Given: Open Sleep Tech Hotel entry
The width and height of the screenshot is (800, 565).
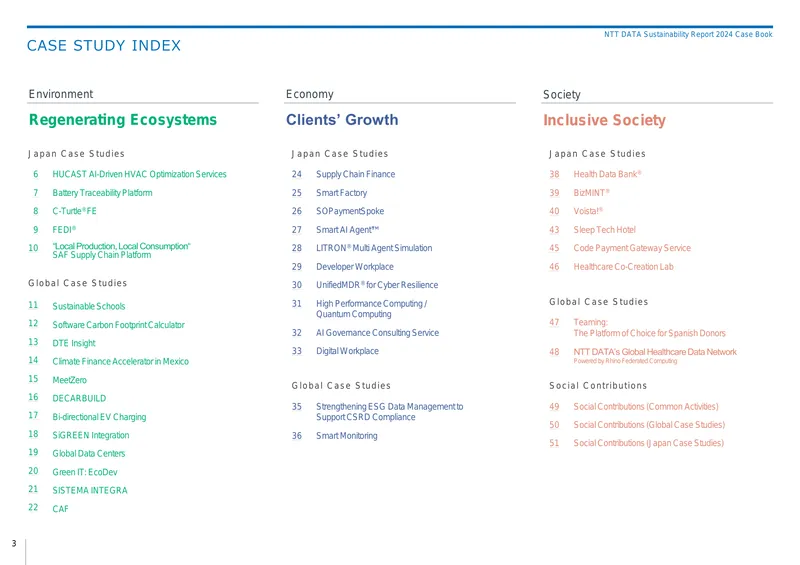Looking at the screenshot, I should coord(605,230).
